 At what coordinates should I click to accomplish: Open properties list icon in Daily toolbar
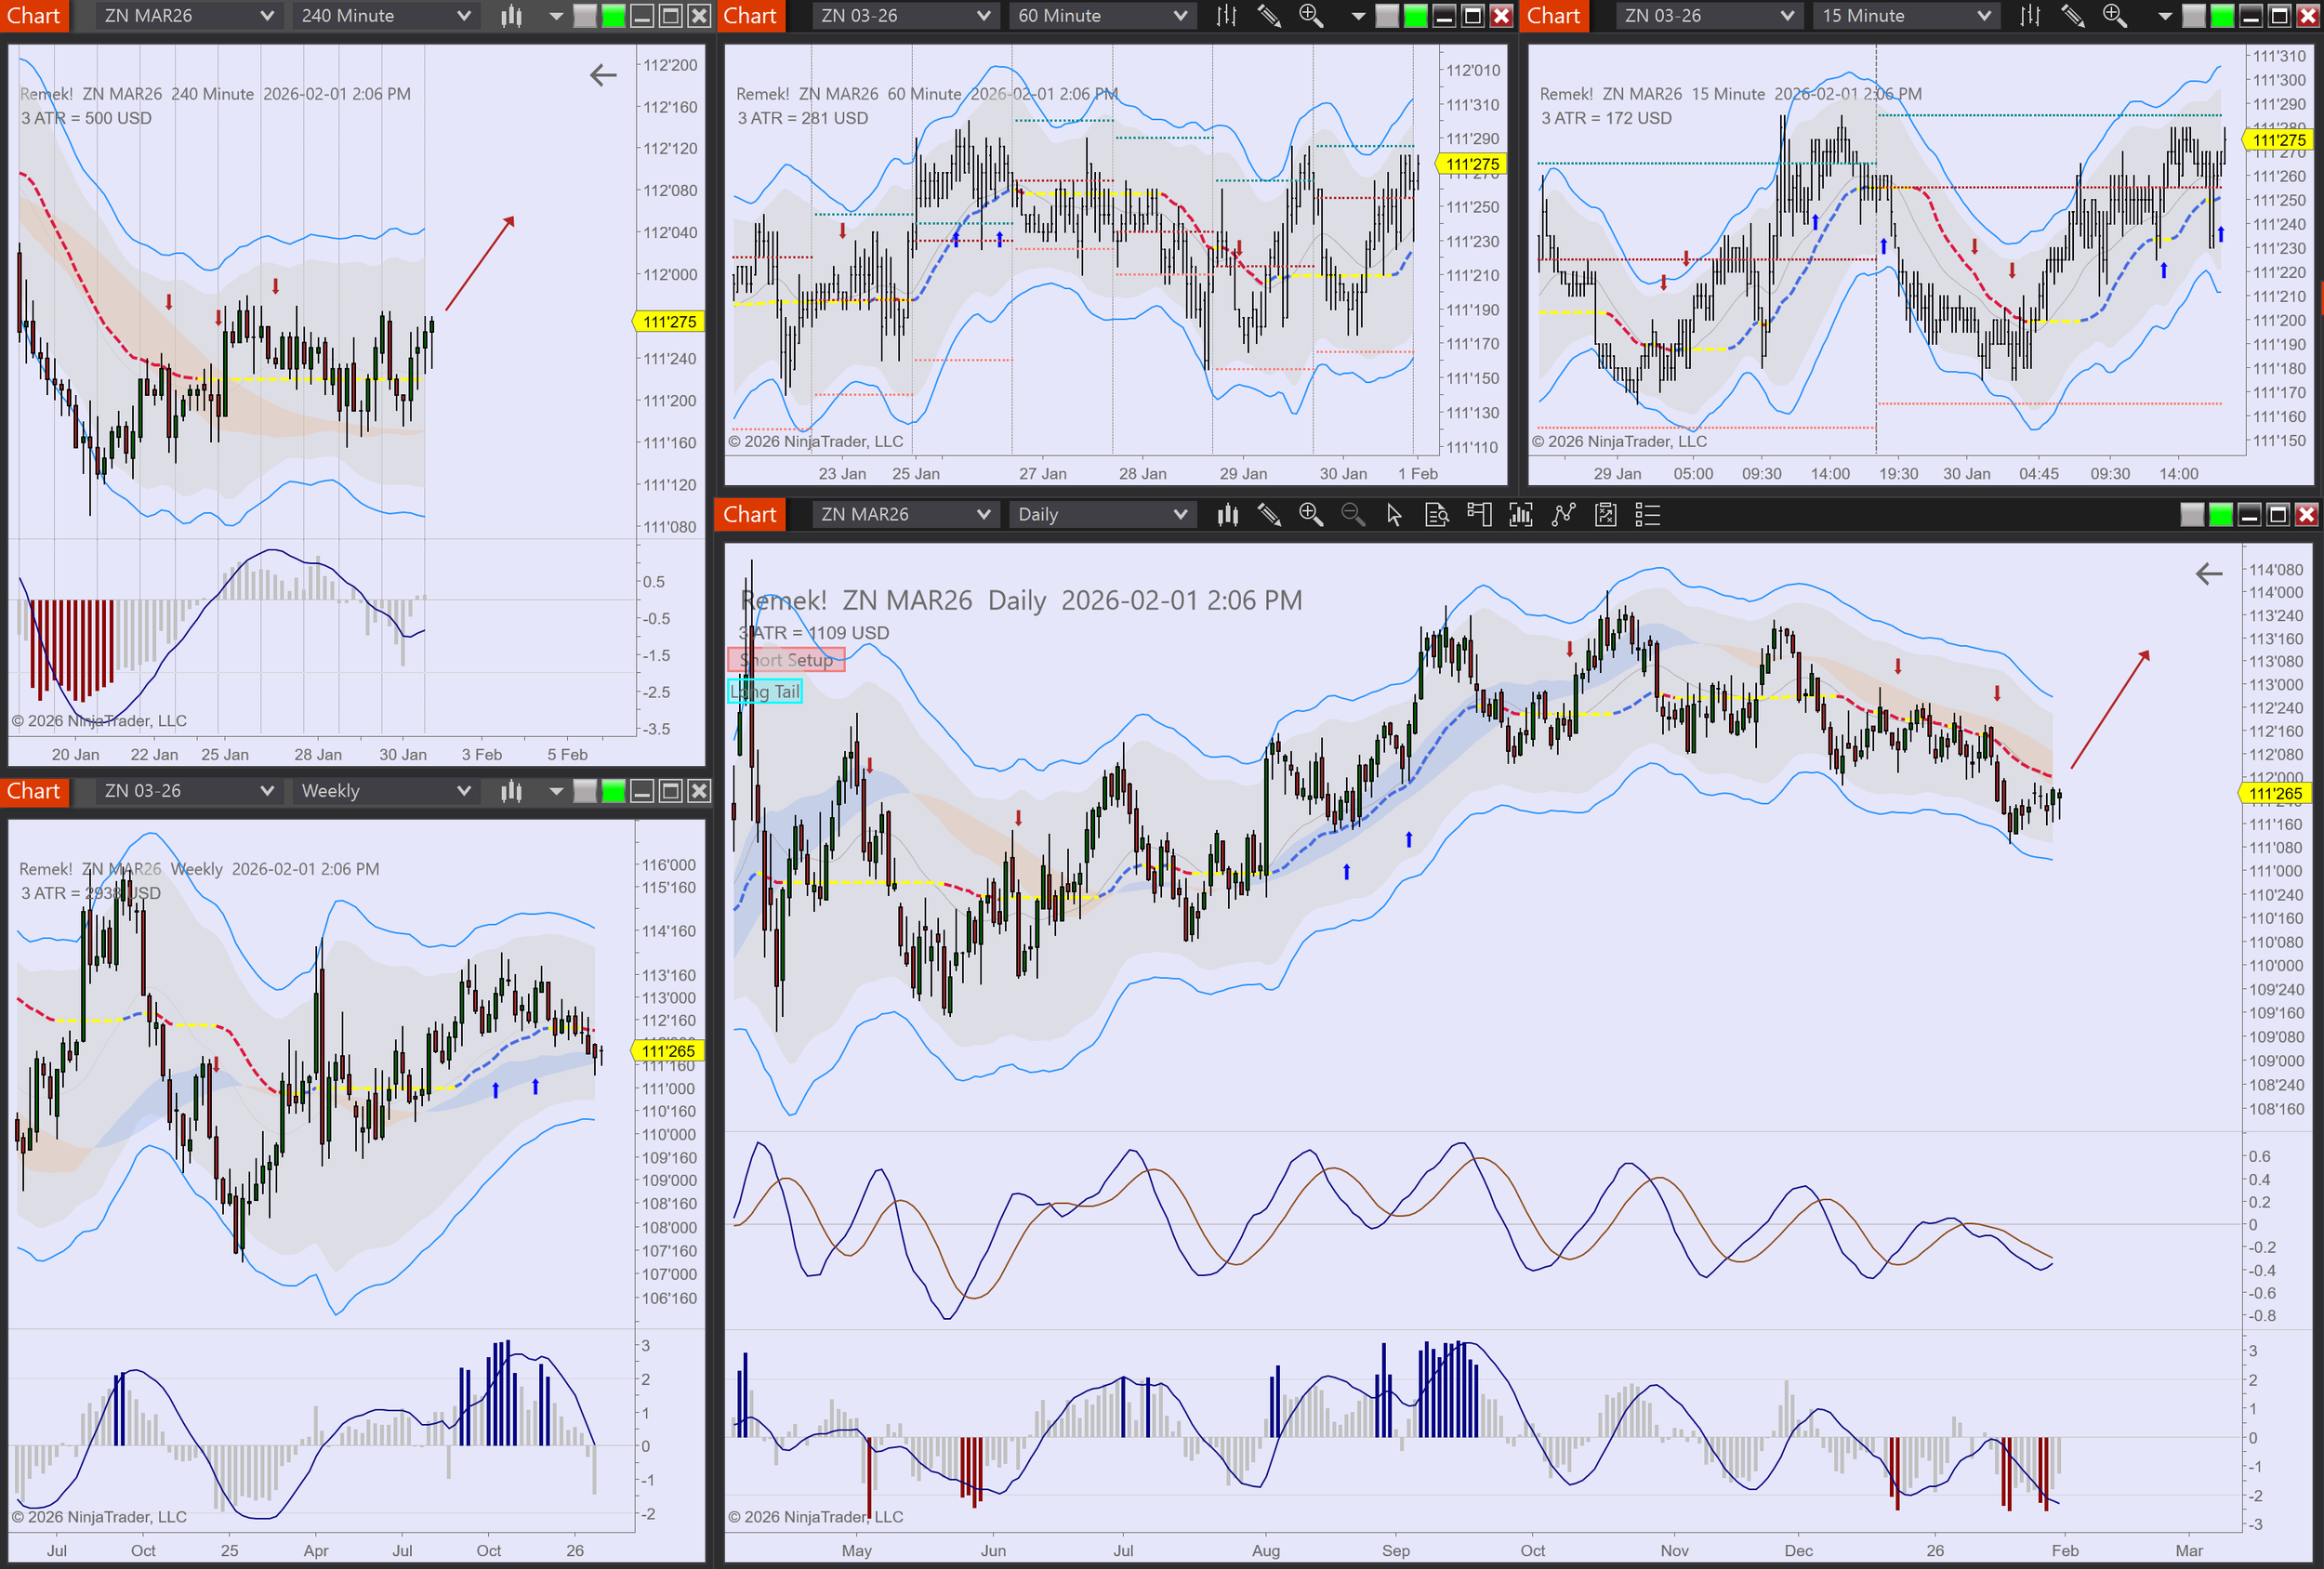[x=1647, y=515]
